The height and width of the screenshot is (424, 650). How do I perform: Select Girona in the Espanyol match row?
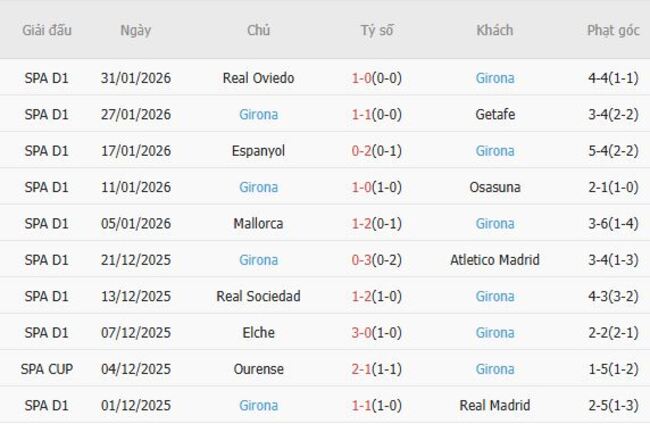[495, 151]
